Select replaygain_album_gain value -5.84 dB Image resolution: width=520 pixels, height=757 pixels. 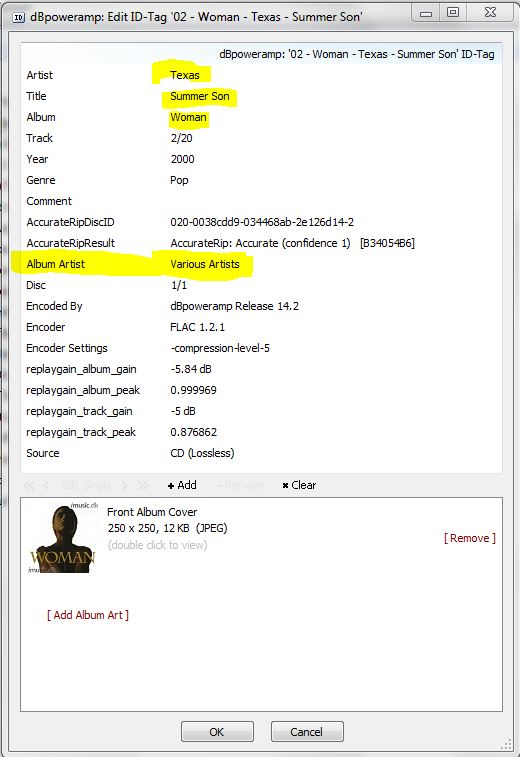(x=191, y=369)
